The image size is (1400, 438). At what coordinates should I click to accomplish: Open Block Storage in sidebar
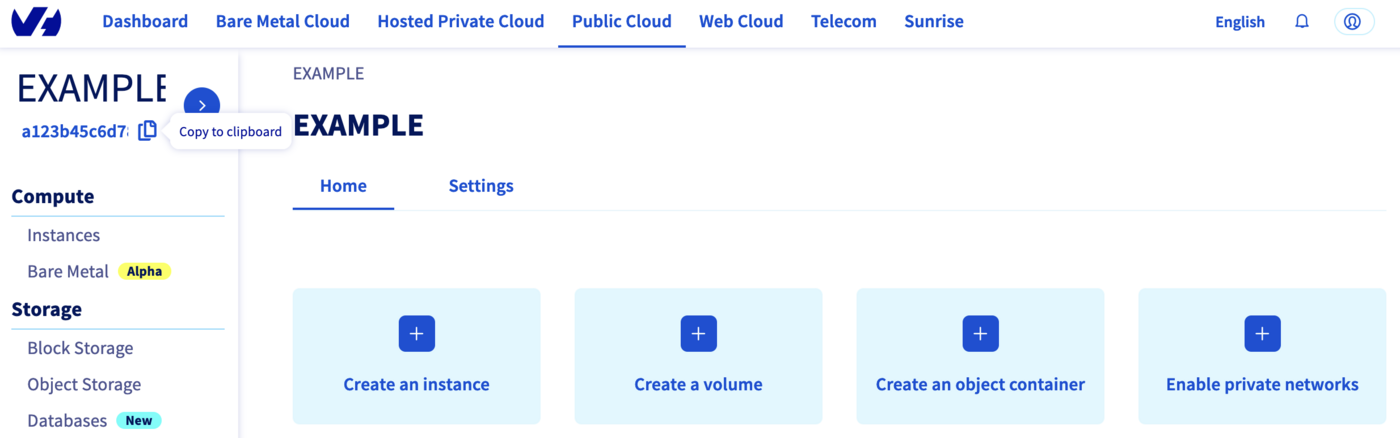pyautogui.click(x=80, y=348)
